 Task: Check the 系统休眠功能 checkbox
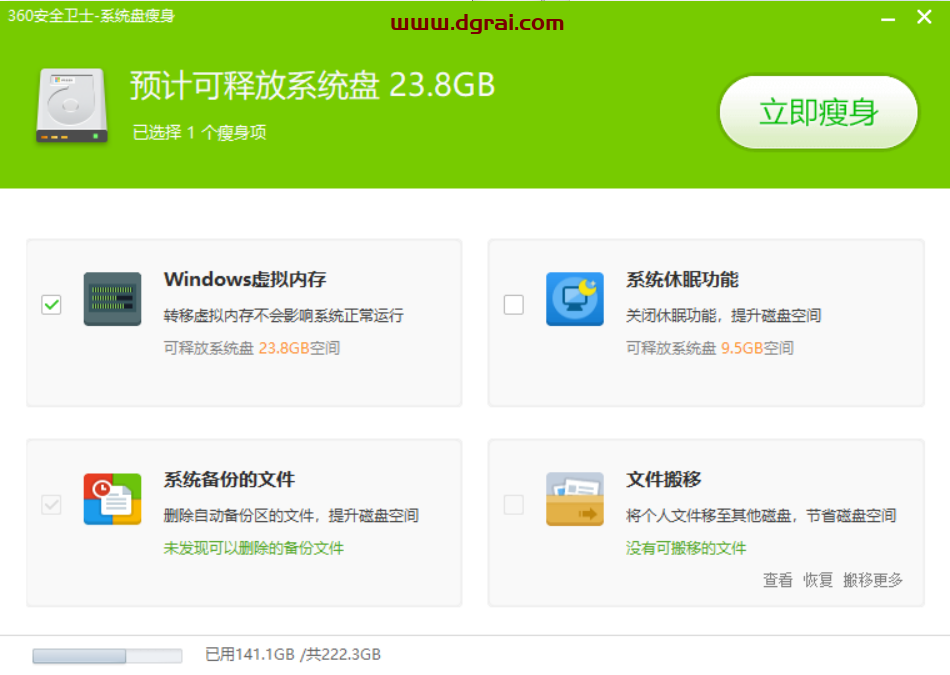514,304
